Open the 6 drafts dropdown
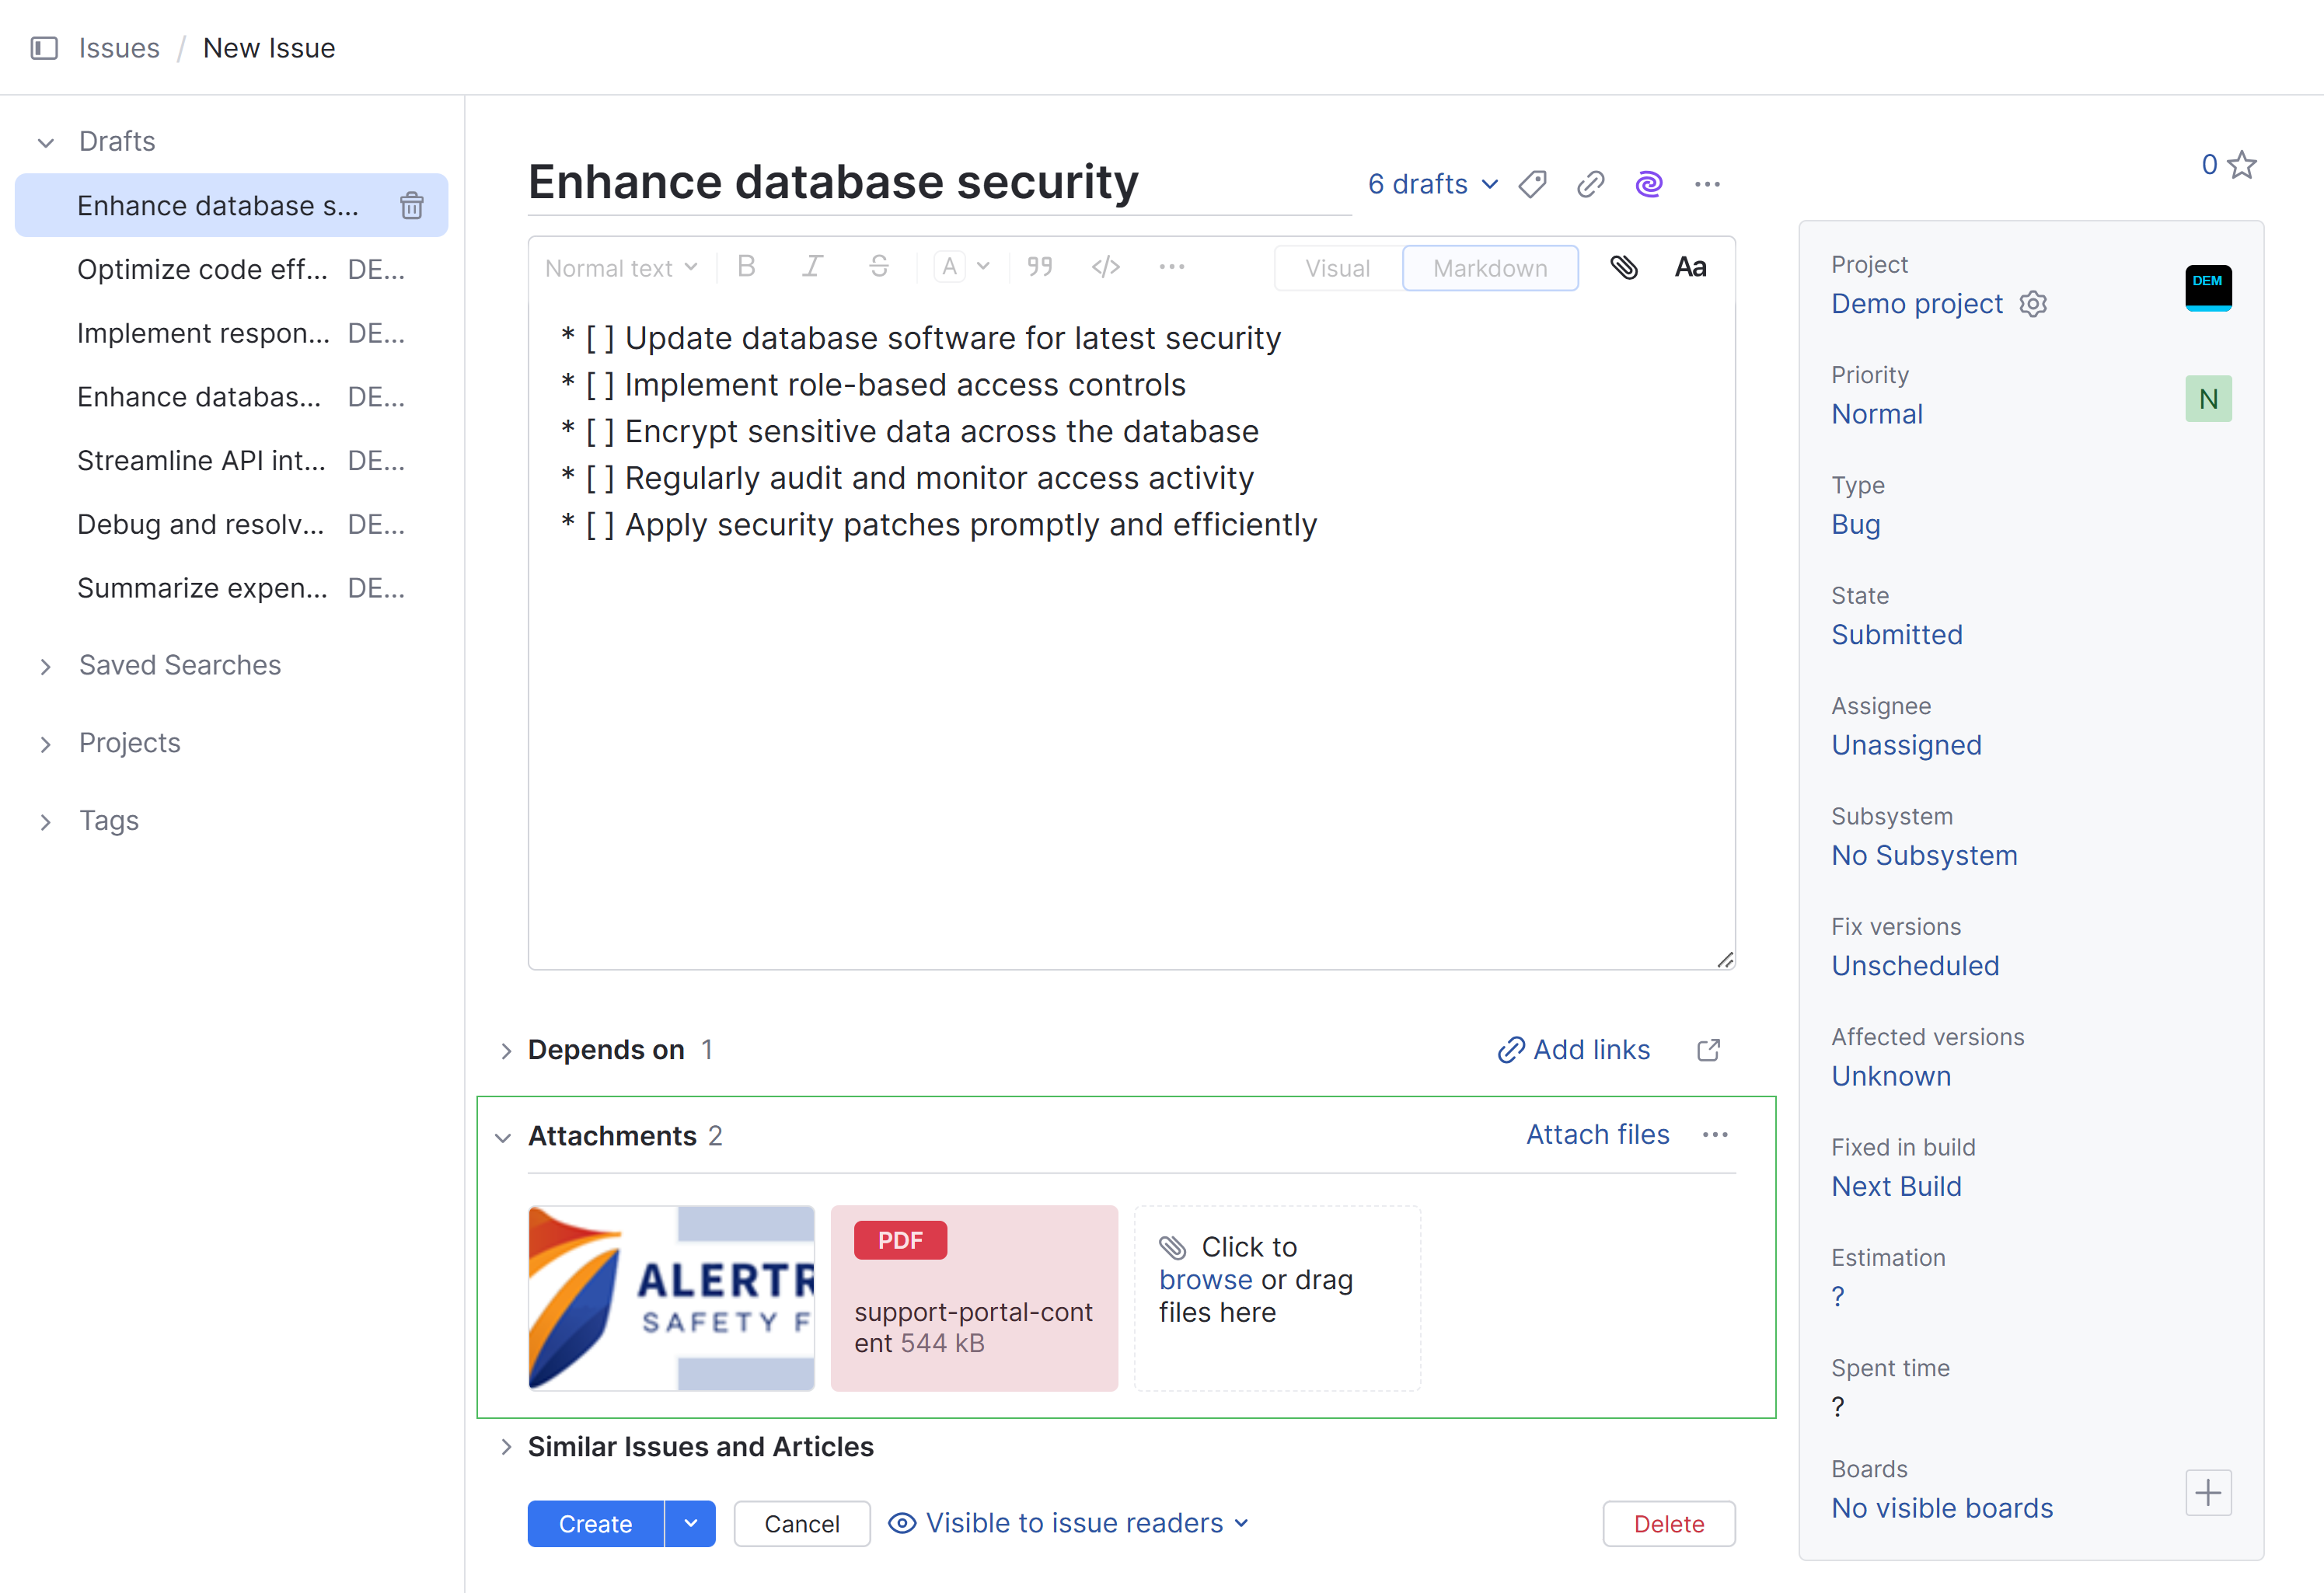The width and height of the screenshot is (2324, 1593). point(1432,184)
